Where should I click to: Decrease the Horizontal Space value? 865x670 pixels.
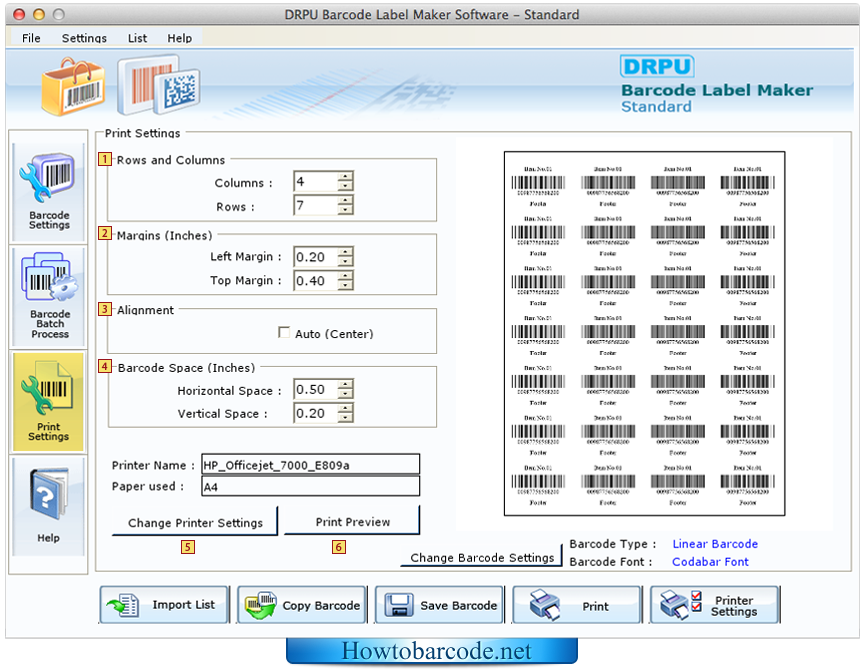345,394
